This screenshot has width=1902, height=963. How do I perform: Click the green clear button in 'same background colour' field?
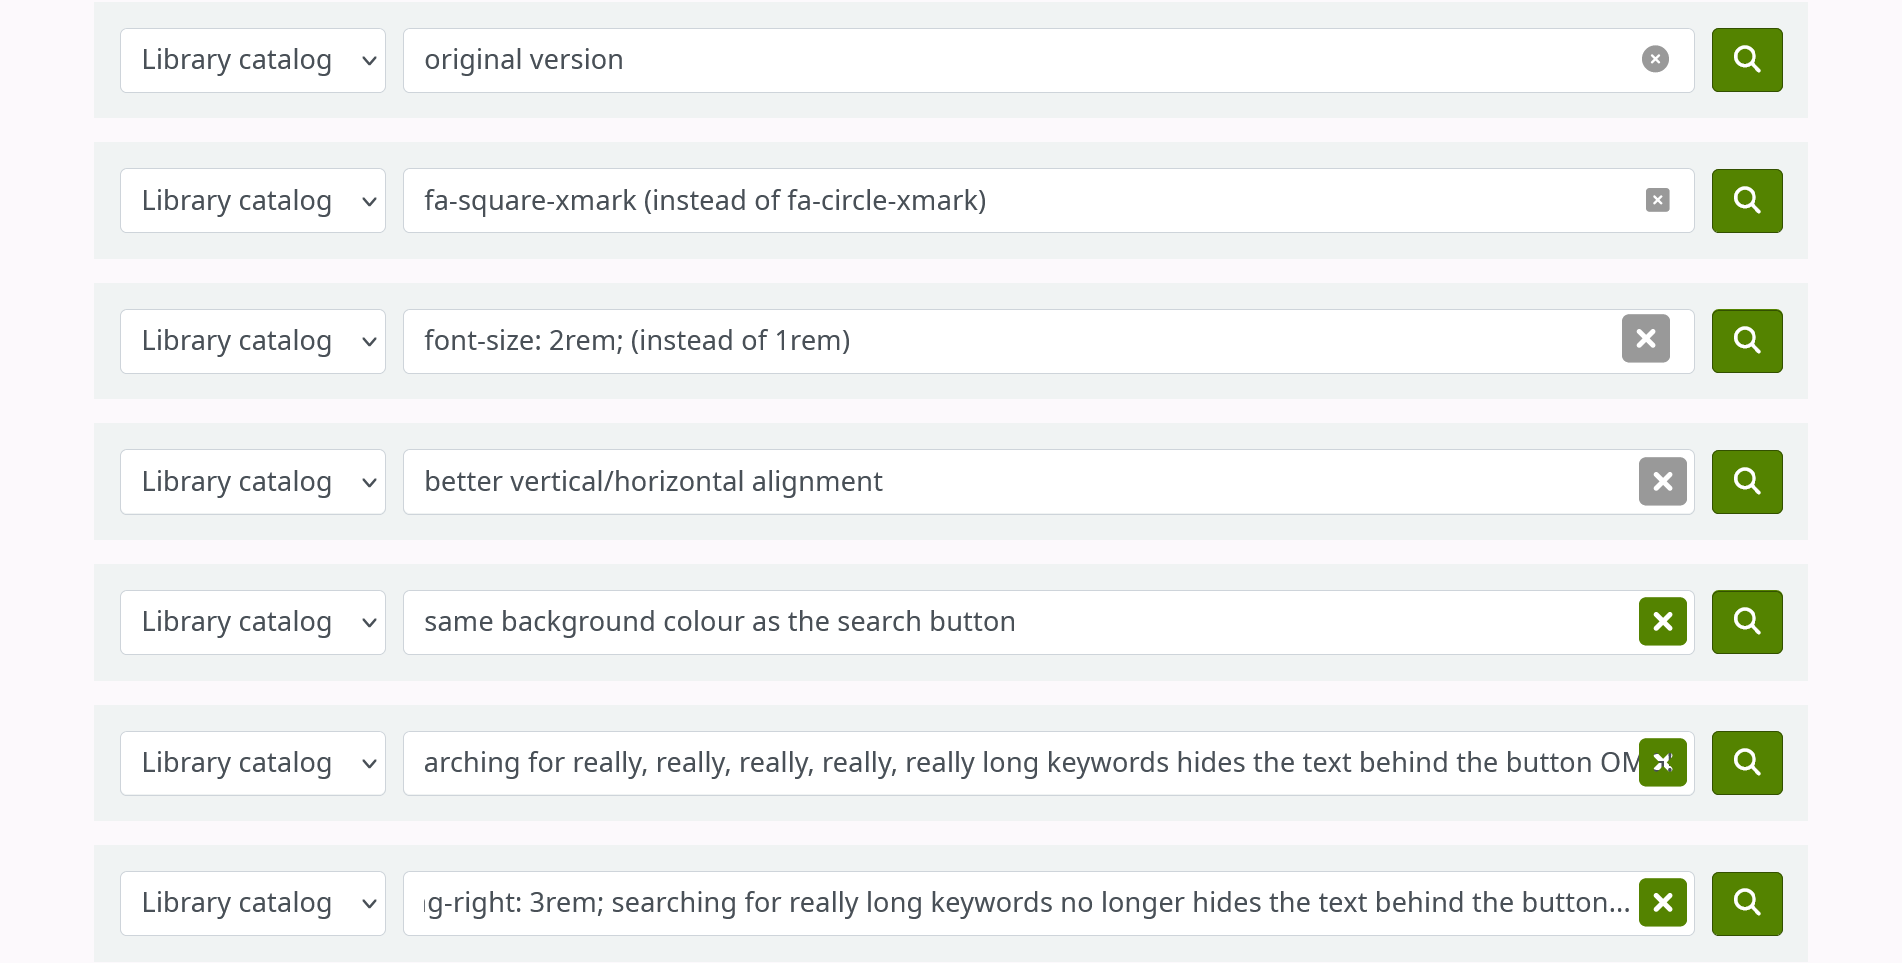(x=1662, y=622)
